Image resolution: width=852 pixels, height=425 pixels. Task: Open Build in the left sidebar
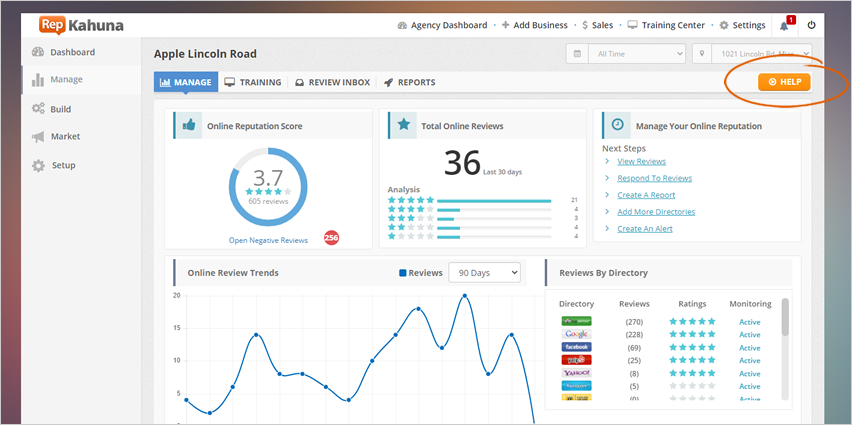click(60, 109)
